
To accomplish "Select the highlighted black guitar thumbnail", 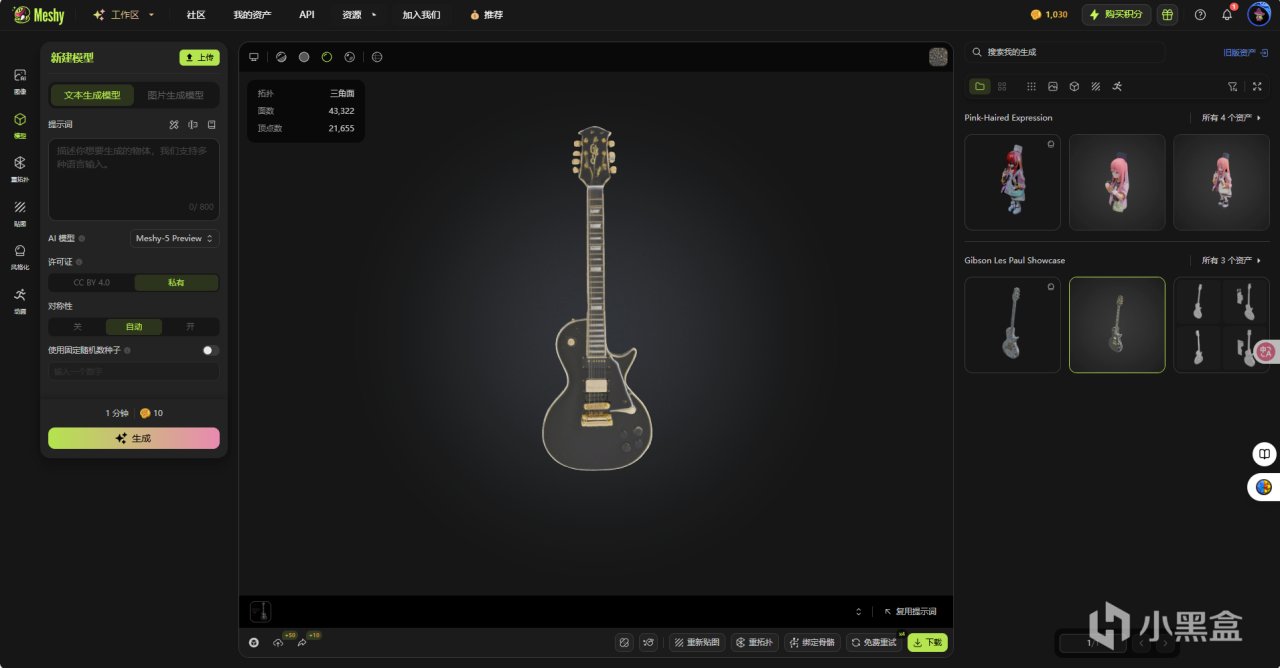I will pyautogui.click(x=1117, y=325).
